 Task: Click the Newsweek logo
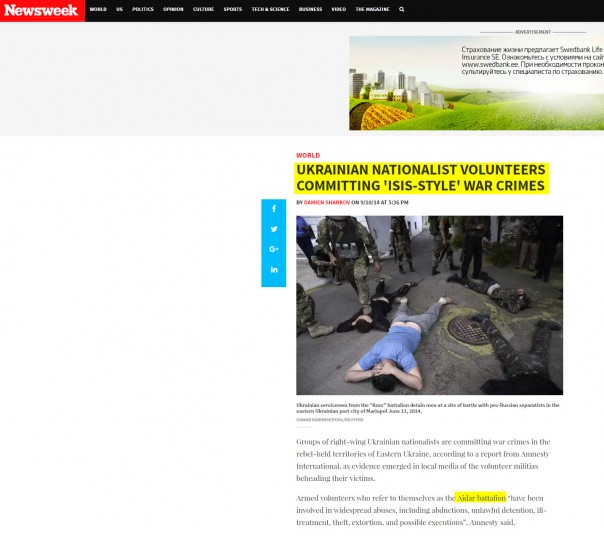tap(41, 10)
